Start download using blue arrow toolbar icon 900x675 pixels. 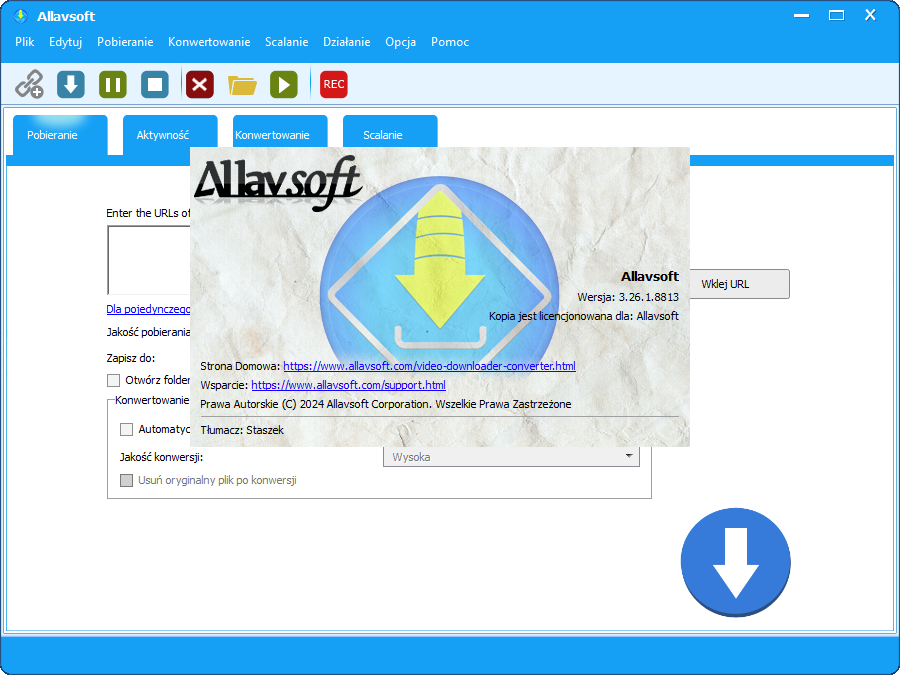[71, 84]
